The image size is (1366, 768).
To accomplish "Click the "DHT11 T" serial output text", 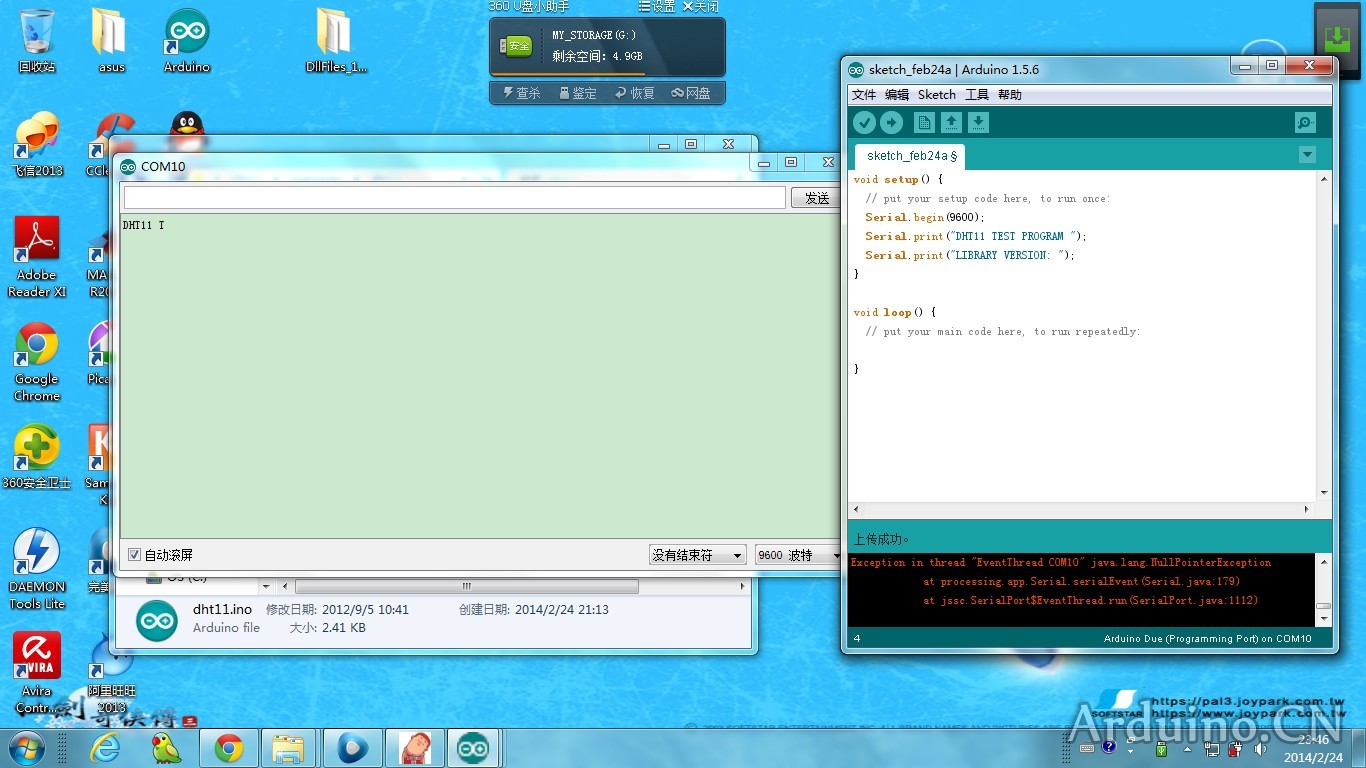I will pyautogui.click(x=143, y=226).
